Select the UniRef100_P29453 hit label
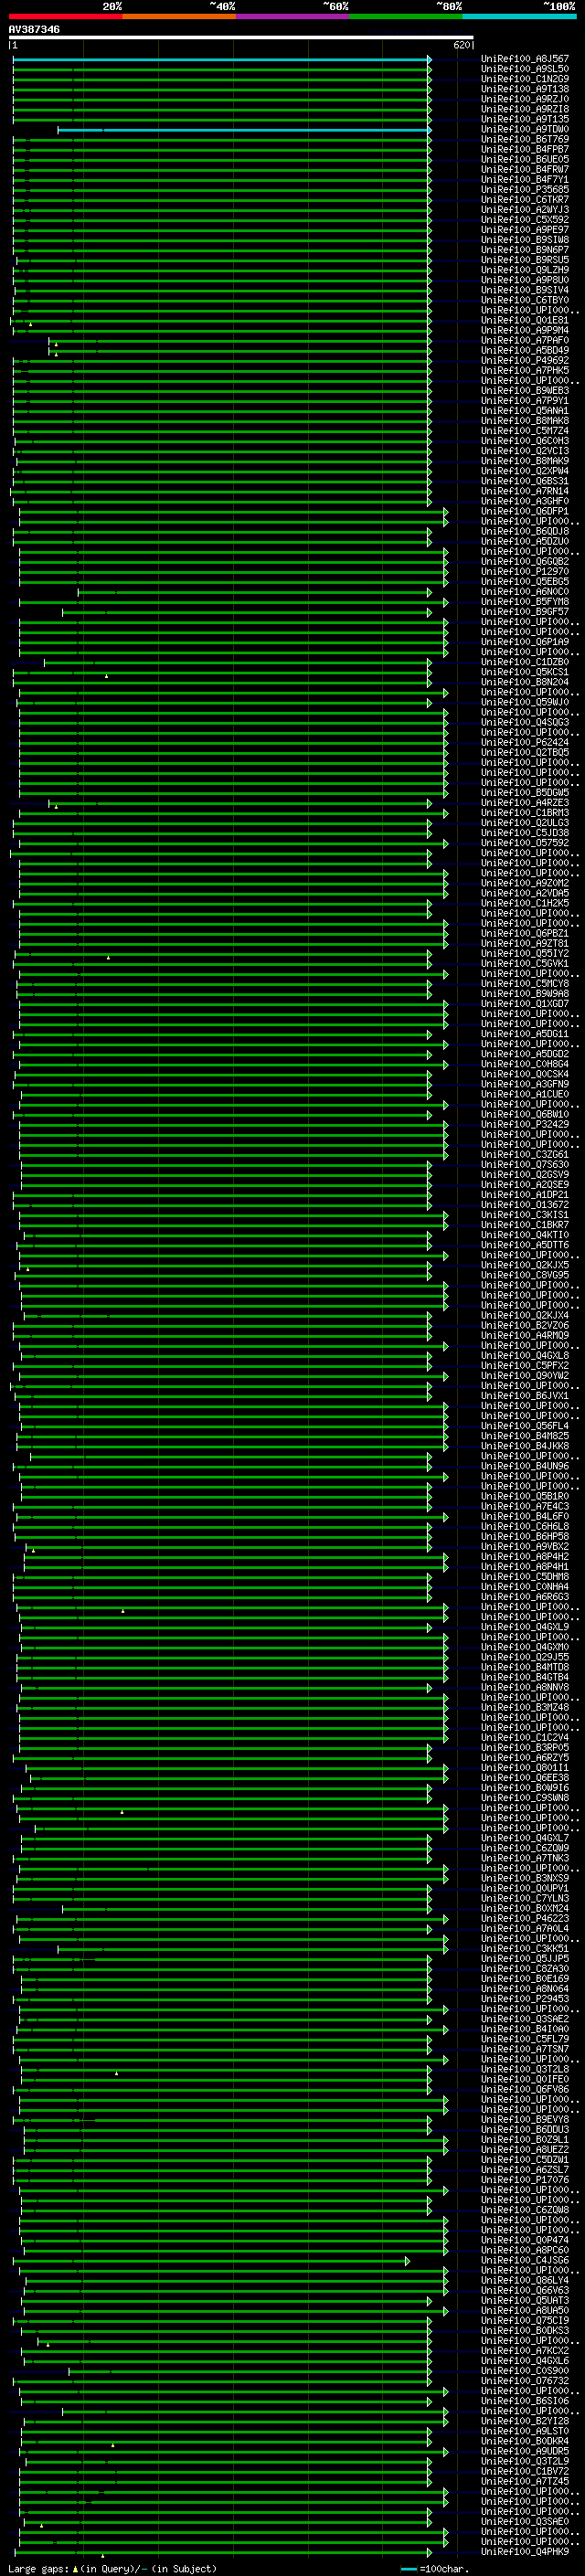The image size is (585, 2576). (525, 1999)
